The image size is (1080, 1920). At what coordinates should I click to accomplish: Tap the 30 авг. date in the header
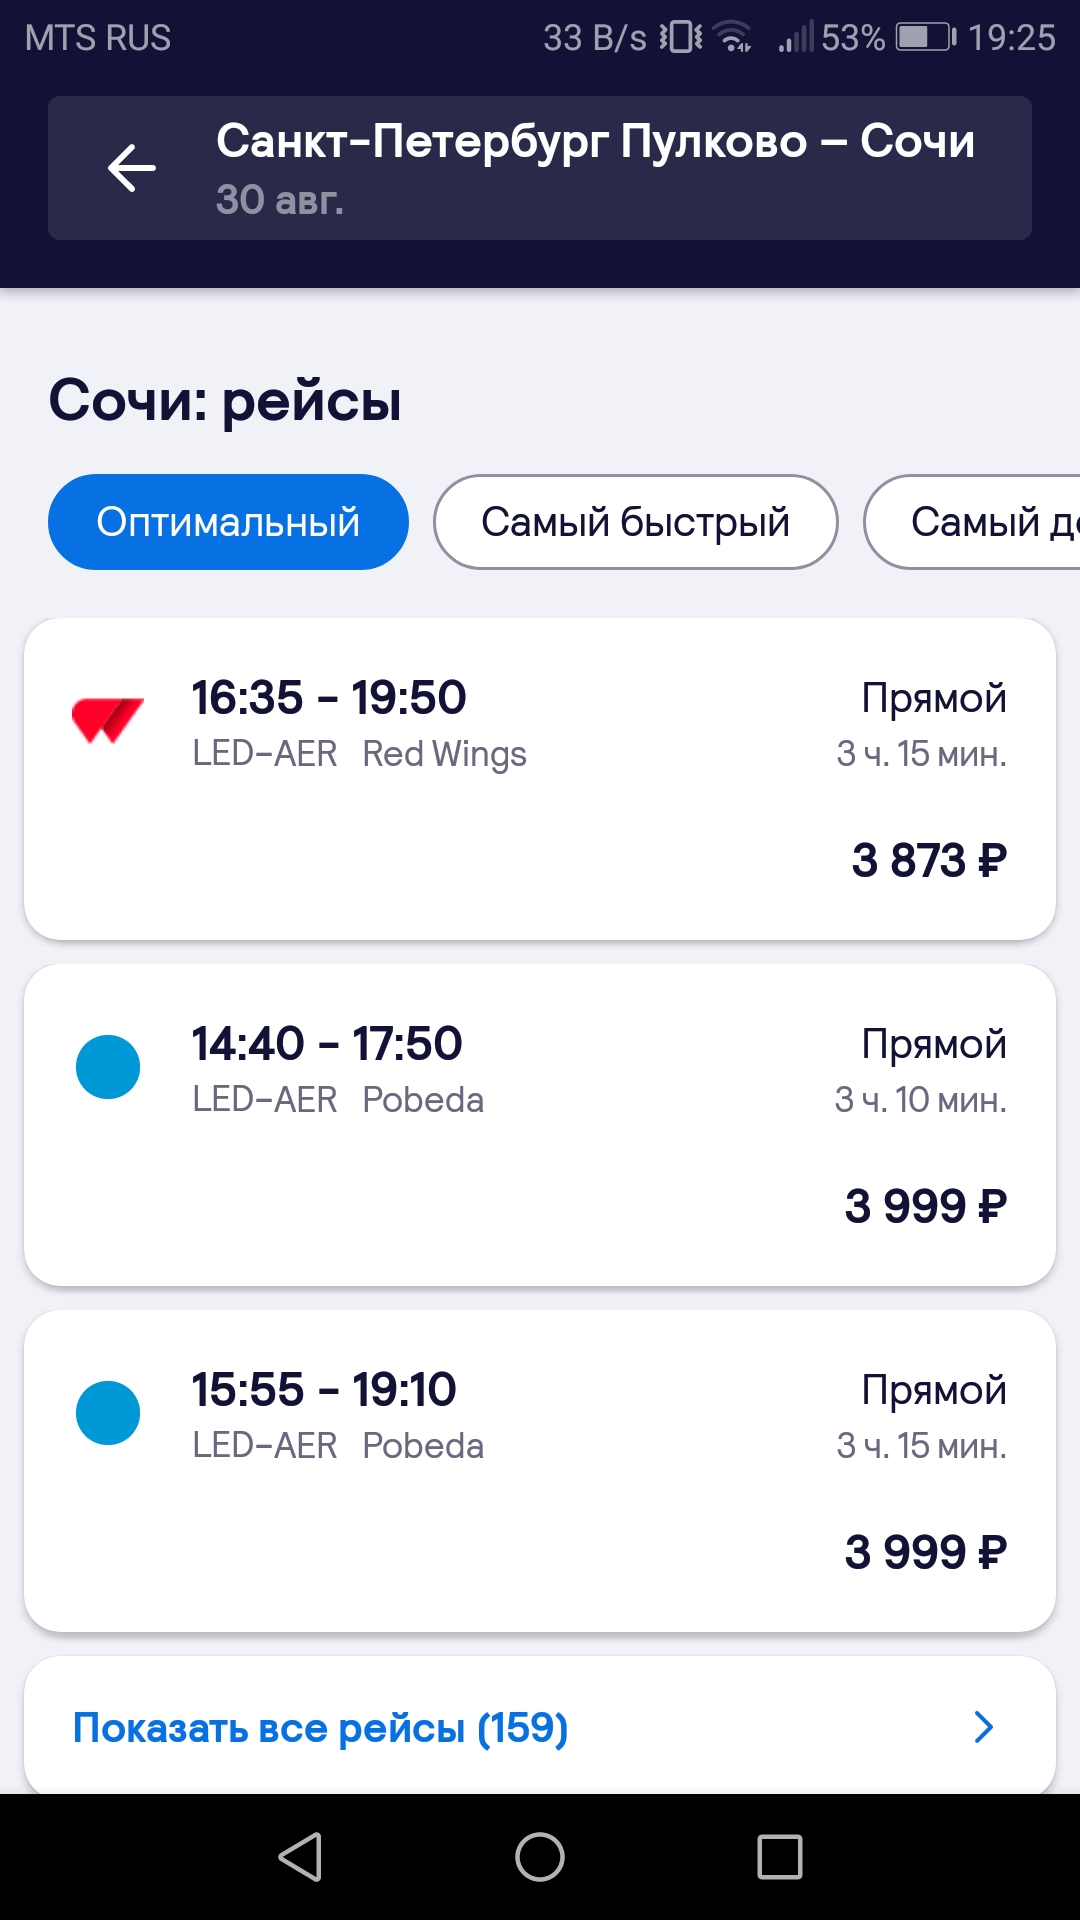click(x=280, y=199)
